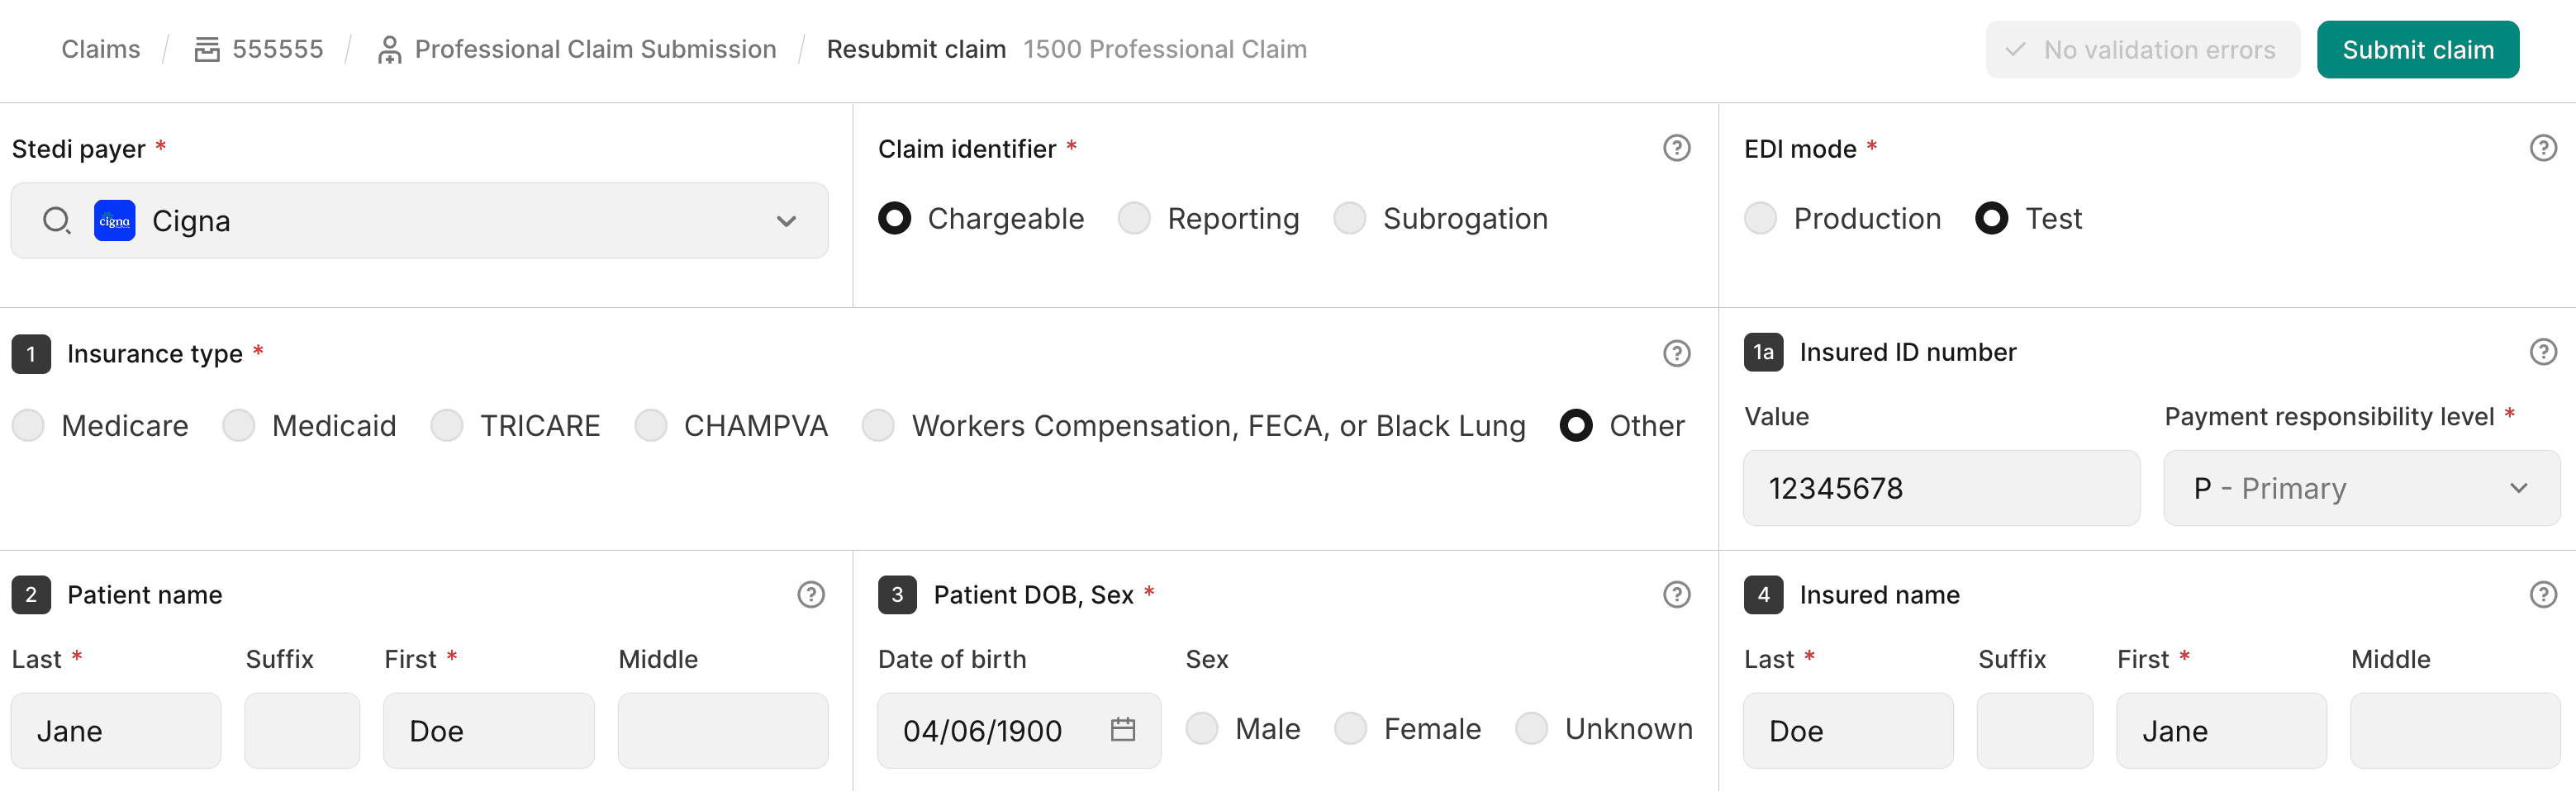Select the Reporting claim identifier option

[x=1135, y=218]
